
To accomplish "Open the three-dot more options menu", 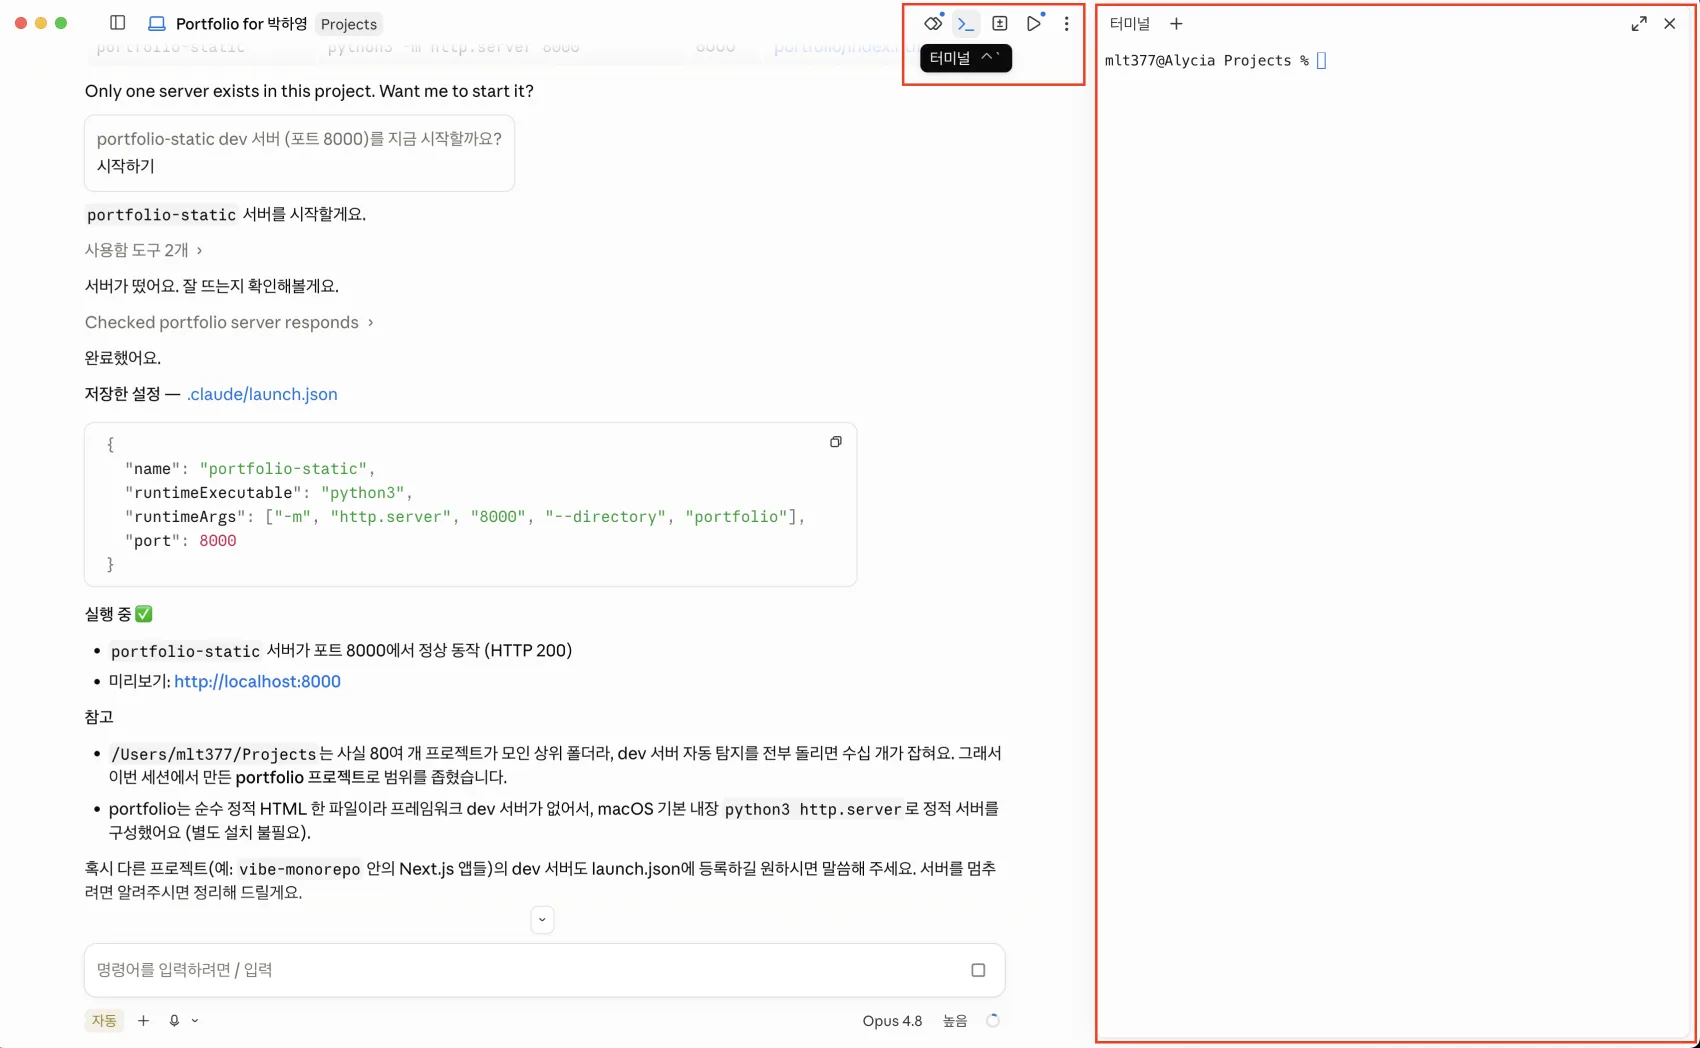I will pos(1066,23).
